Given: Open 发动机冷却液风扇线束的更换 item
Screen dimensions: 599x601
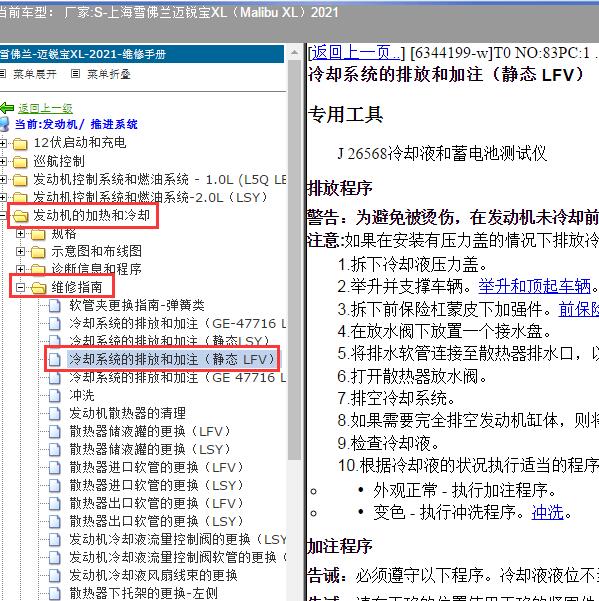Looking at the screenshot, I should [153, 575].
